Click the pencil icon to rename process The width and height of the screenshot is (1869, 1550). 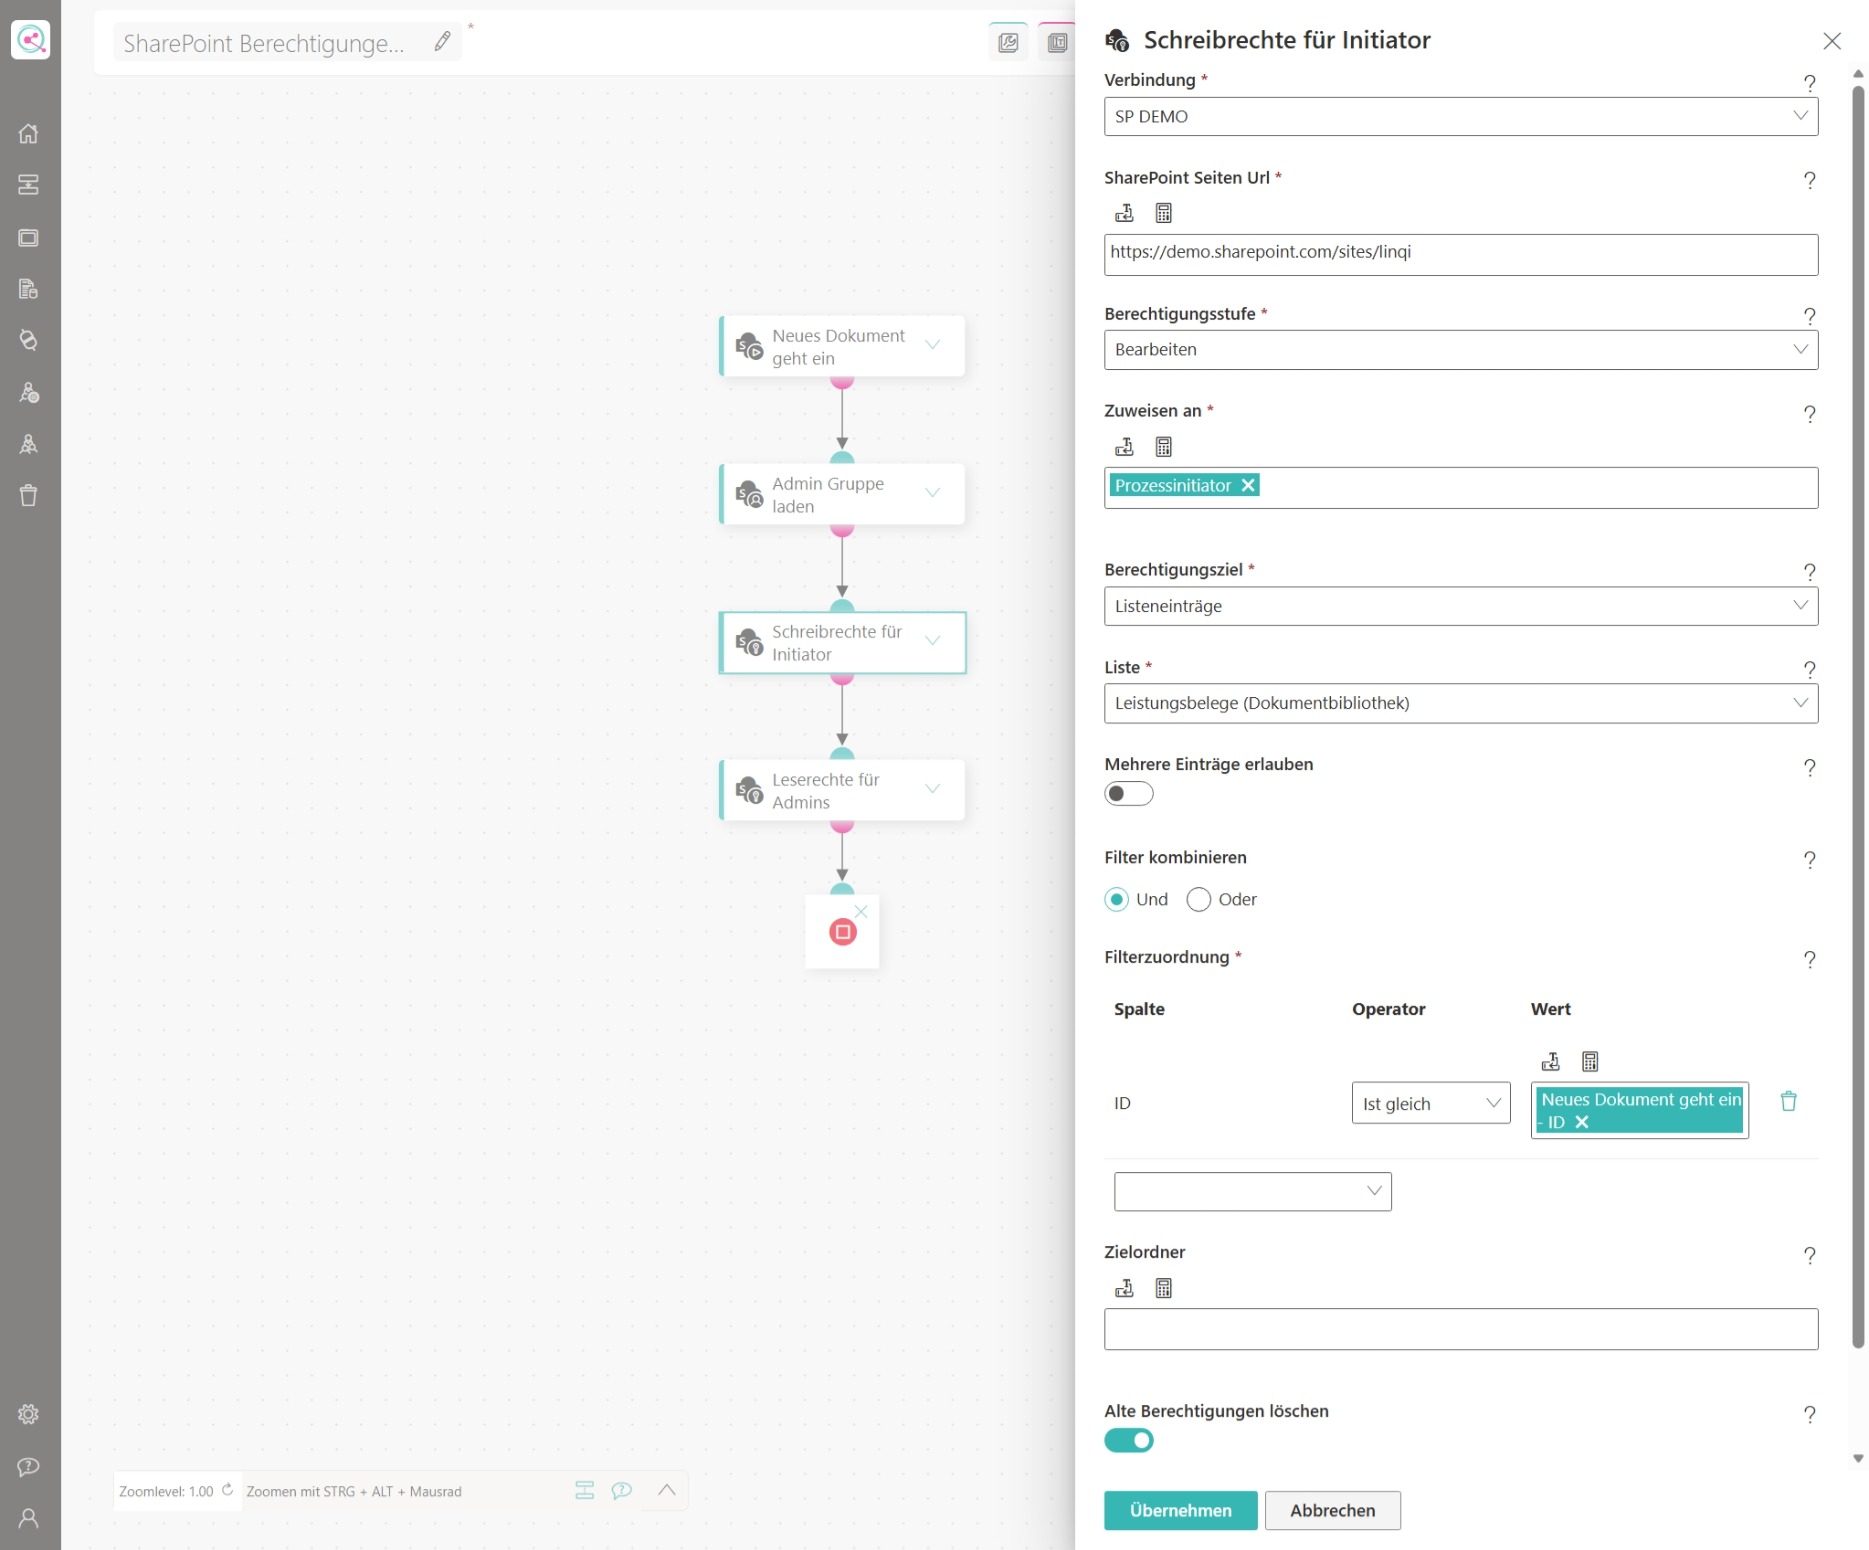(442, 41)
